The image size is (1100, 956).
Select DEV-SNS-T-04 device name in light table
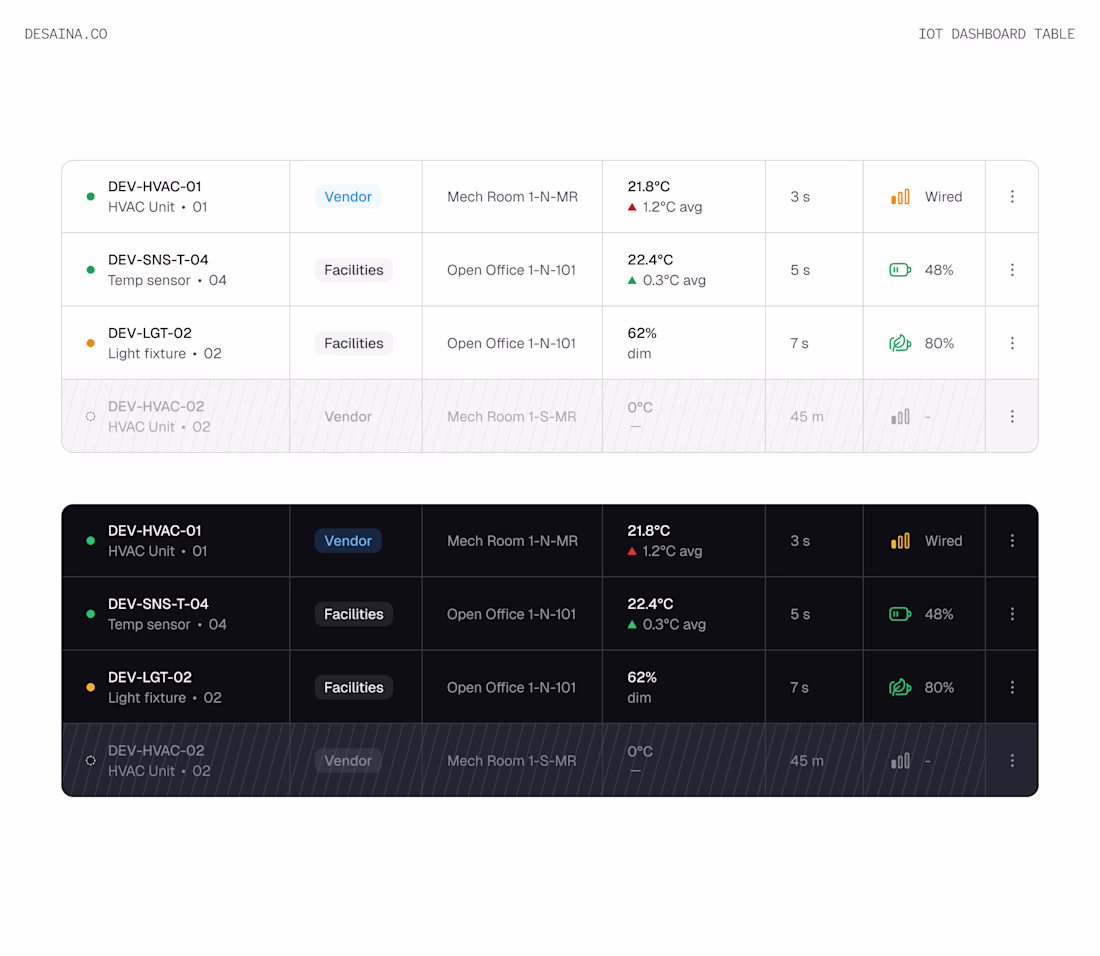point(158,260)
